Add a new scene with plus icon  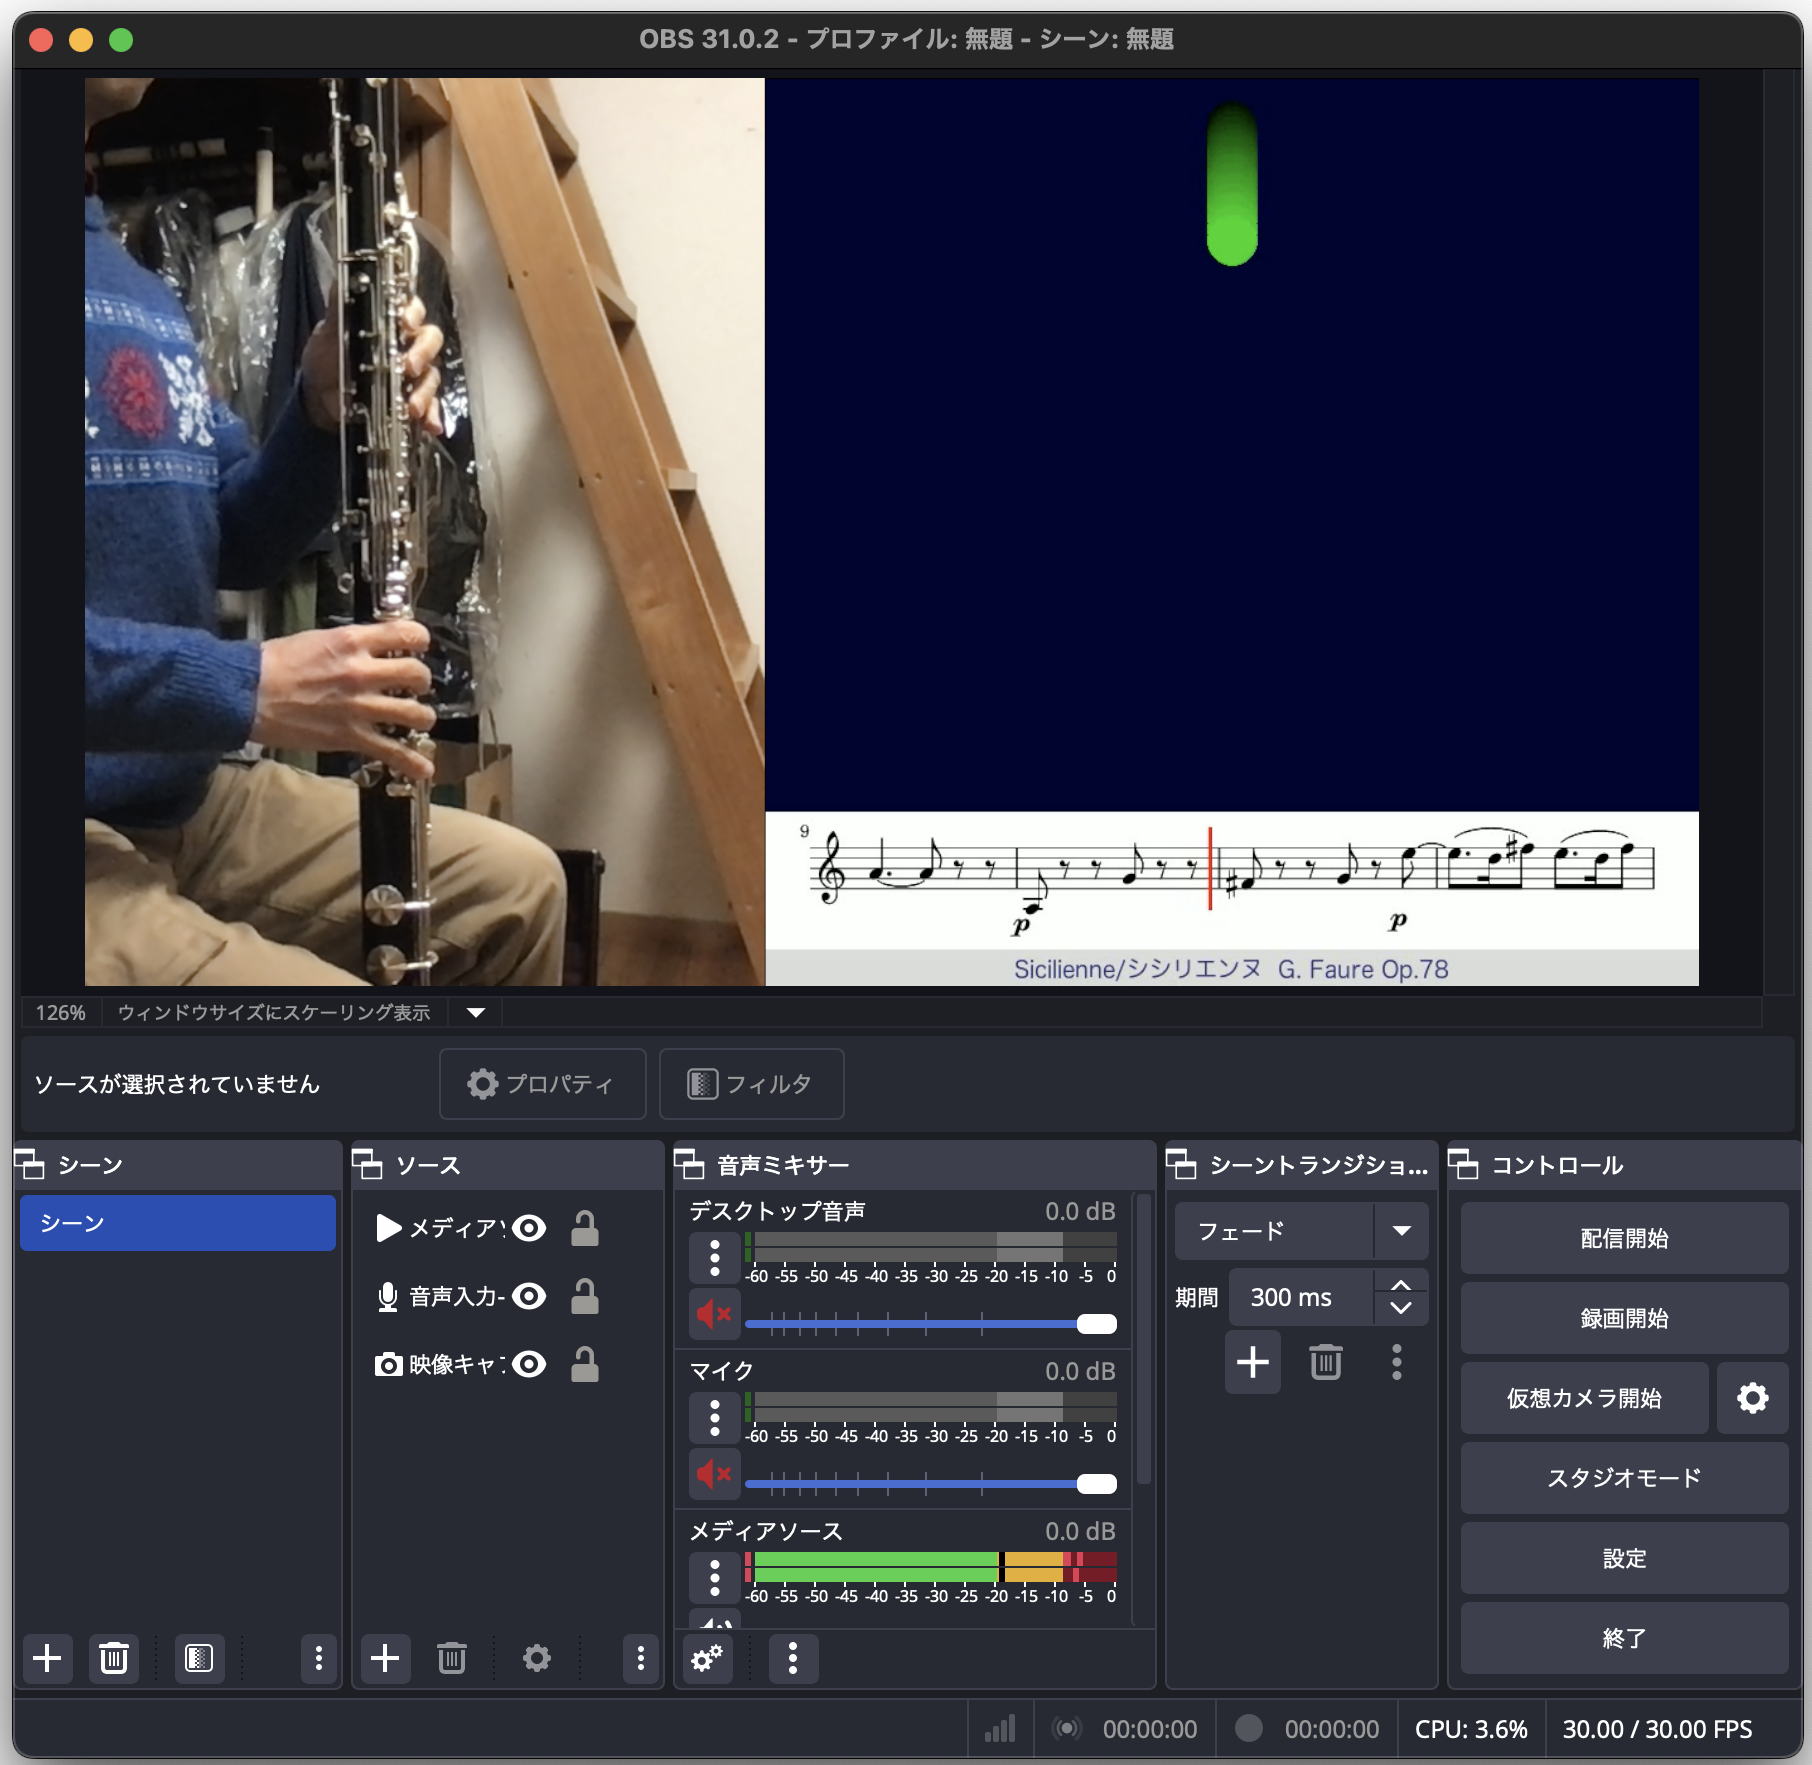(47, 1658)
